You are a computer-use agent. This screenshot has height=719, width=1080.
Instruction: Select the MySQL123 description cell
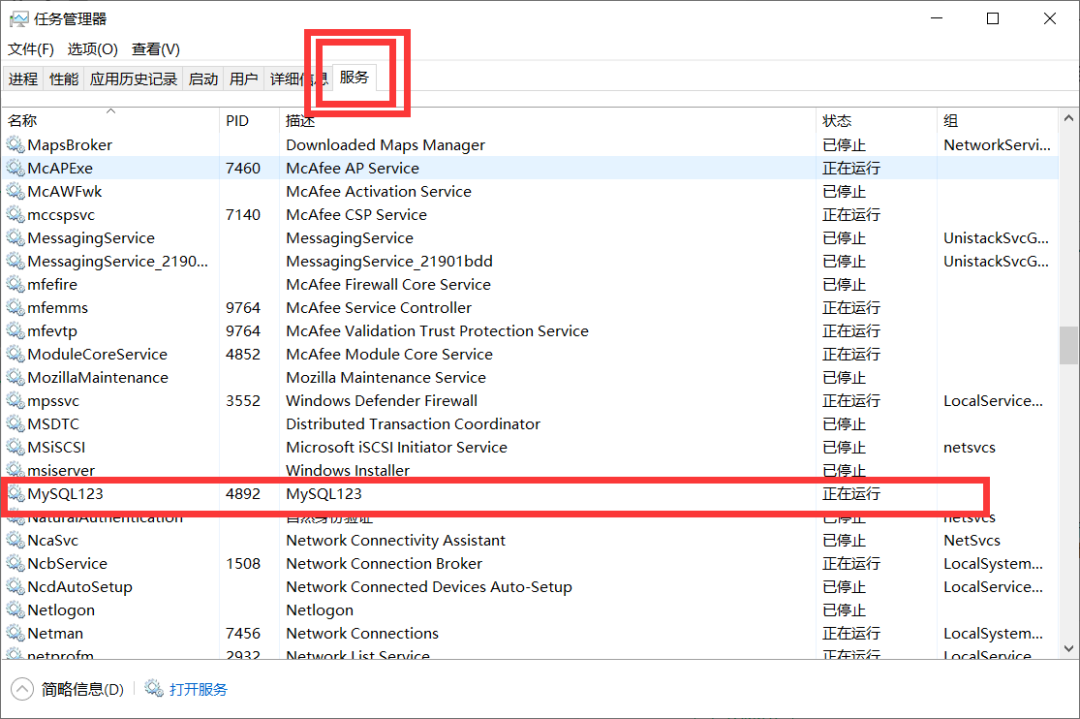pos(324,494)
